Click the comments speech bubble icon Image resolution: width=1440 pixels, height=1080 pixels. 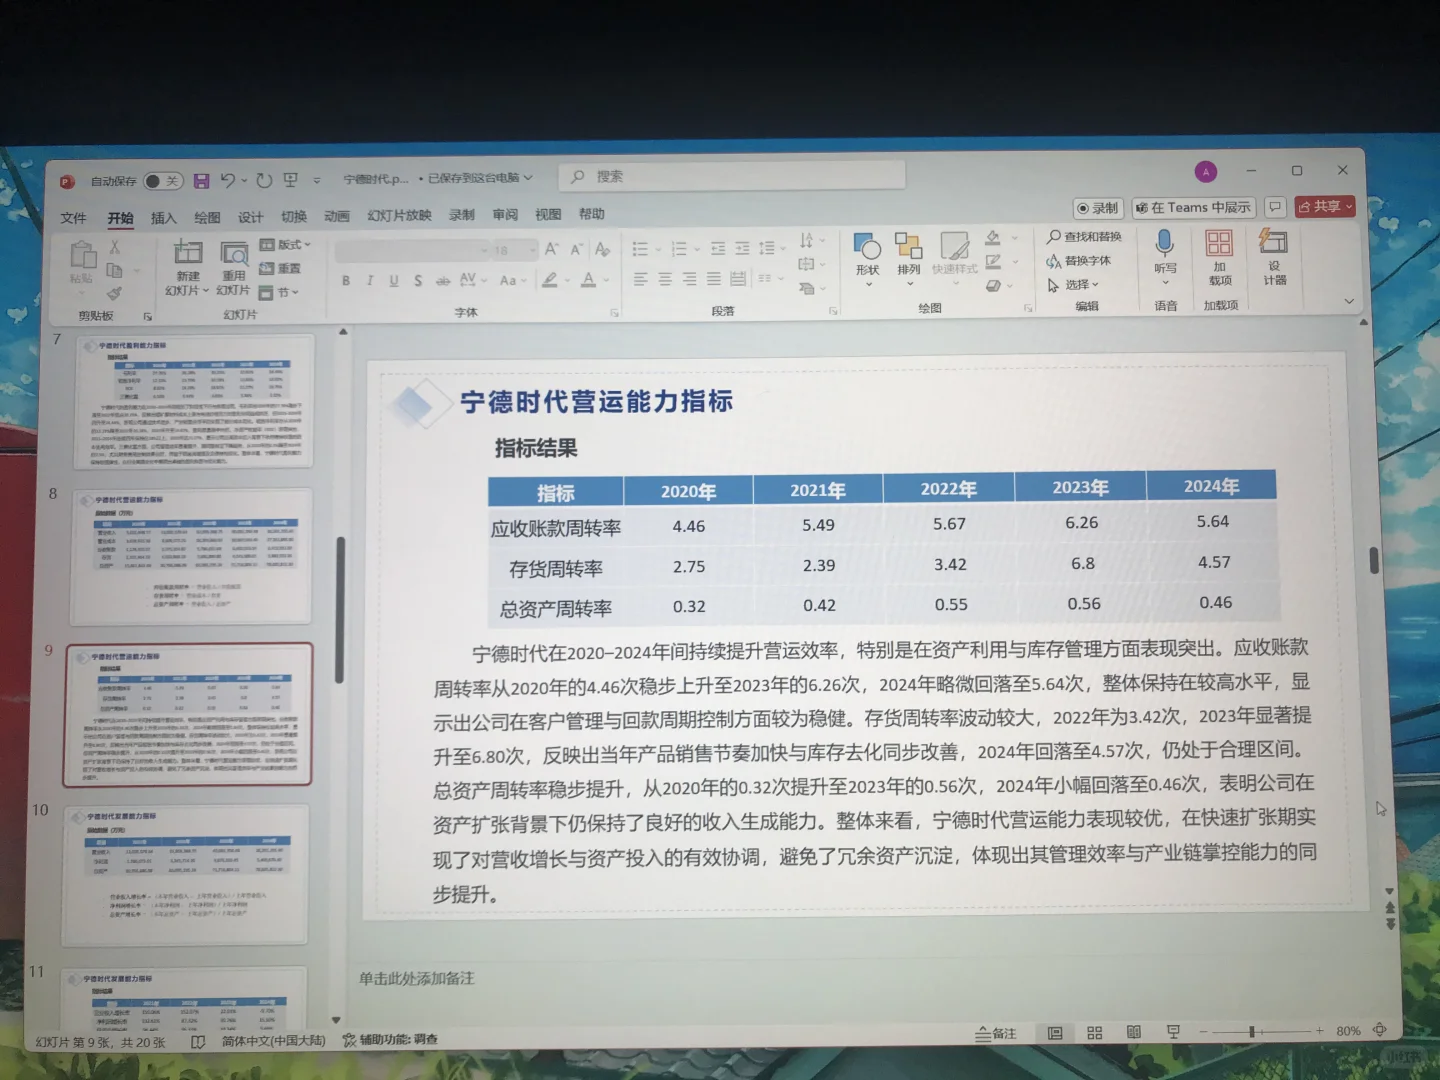click(x=1275, y=207)
